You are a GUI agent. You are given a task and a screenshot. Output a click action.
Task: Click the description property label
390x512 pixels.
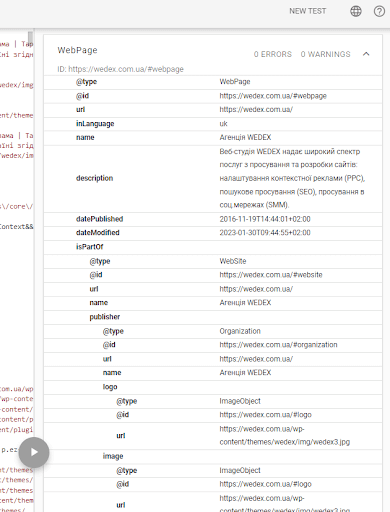pyautogui.click(x=94, y=178)
